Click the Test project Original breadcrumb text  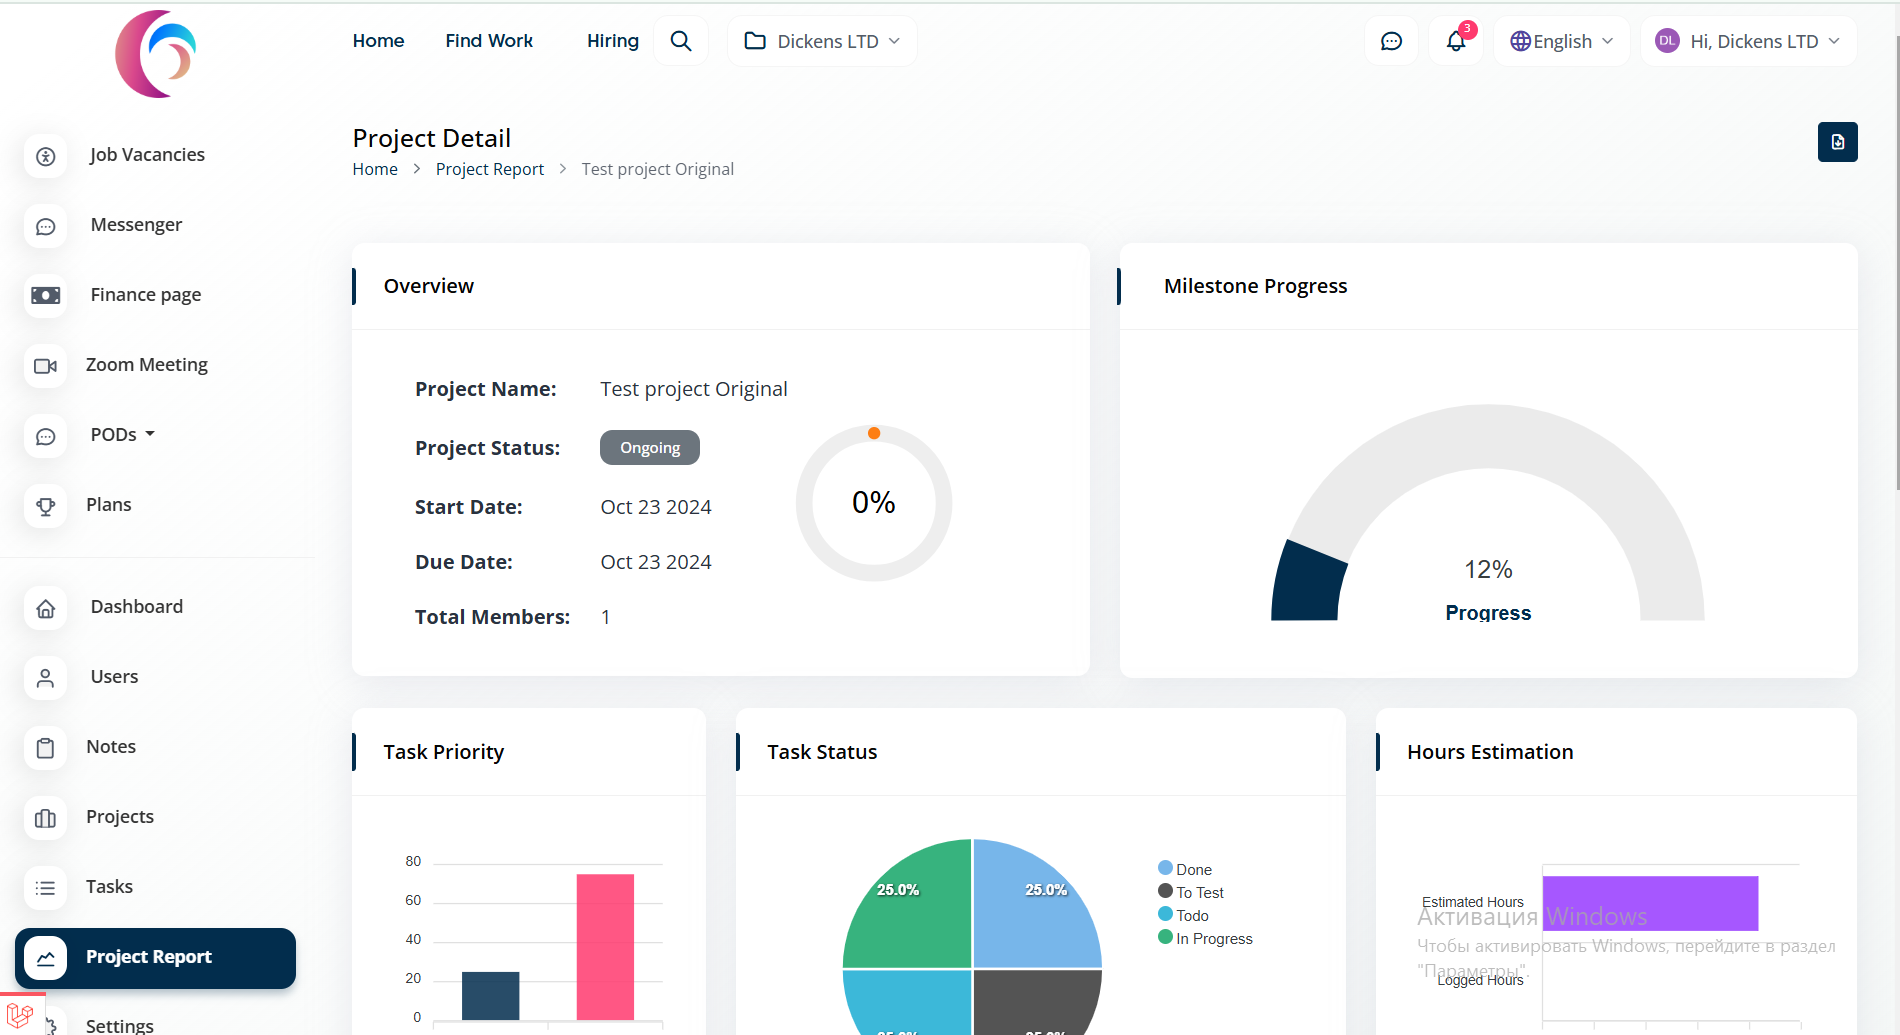coord(658,169)
